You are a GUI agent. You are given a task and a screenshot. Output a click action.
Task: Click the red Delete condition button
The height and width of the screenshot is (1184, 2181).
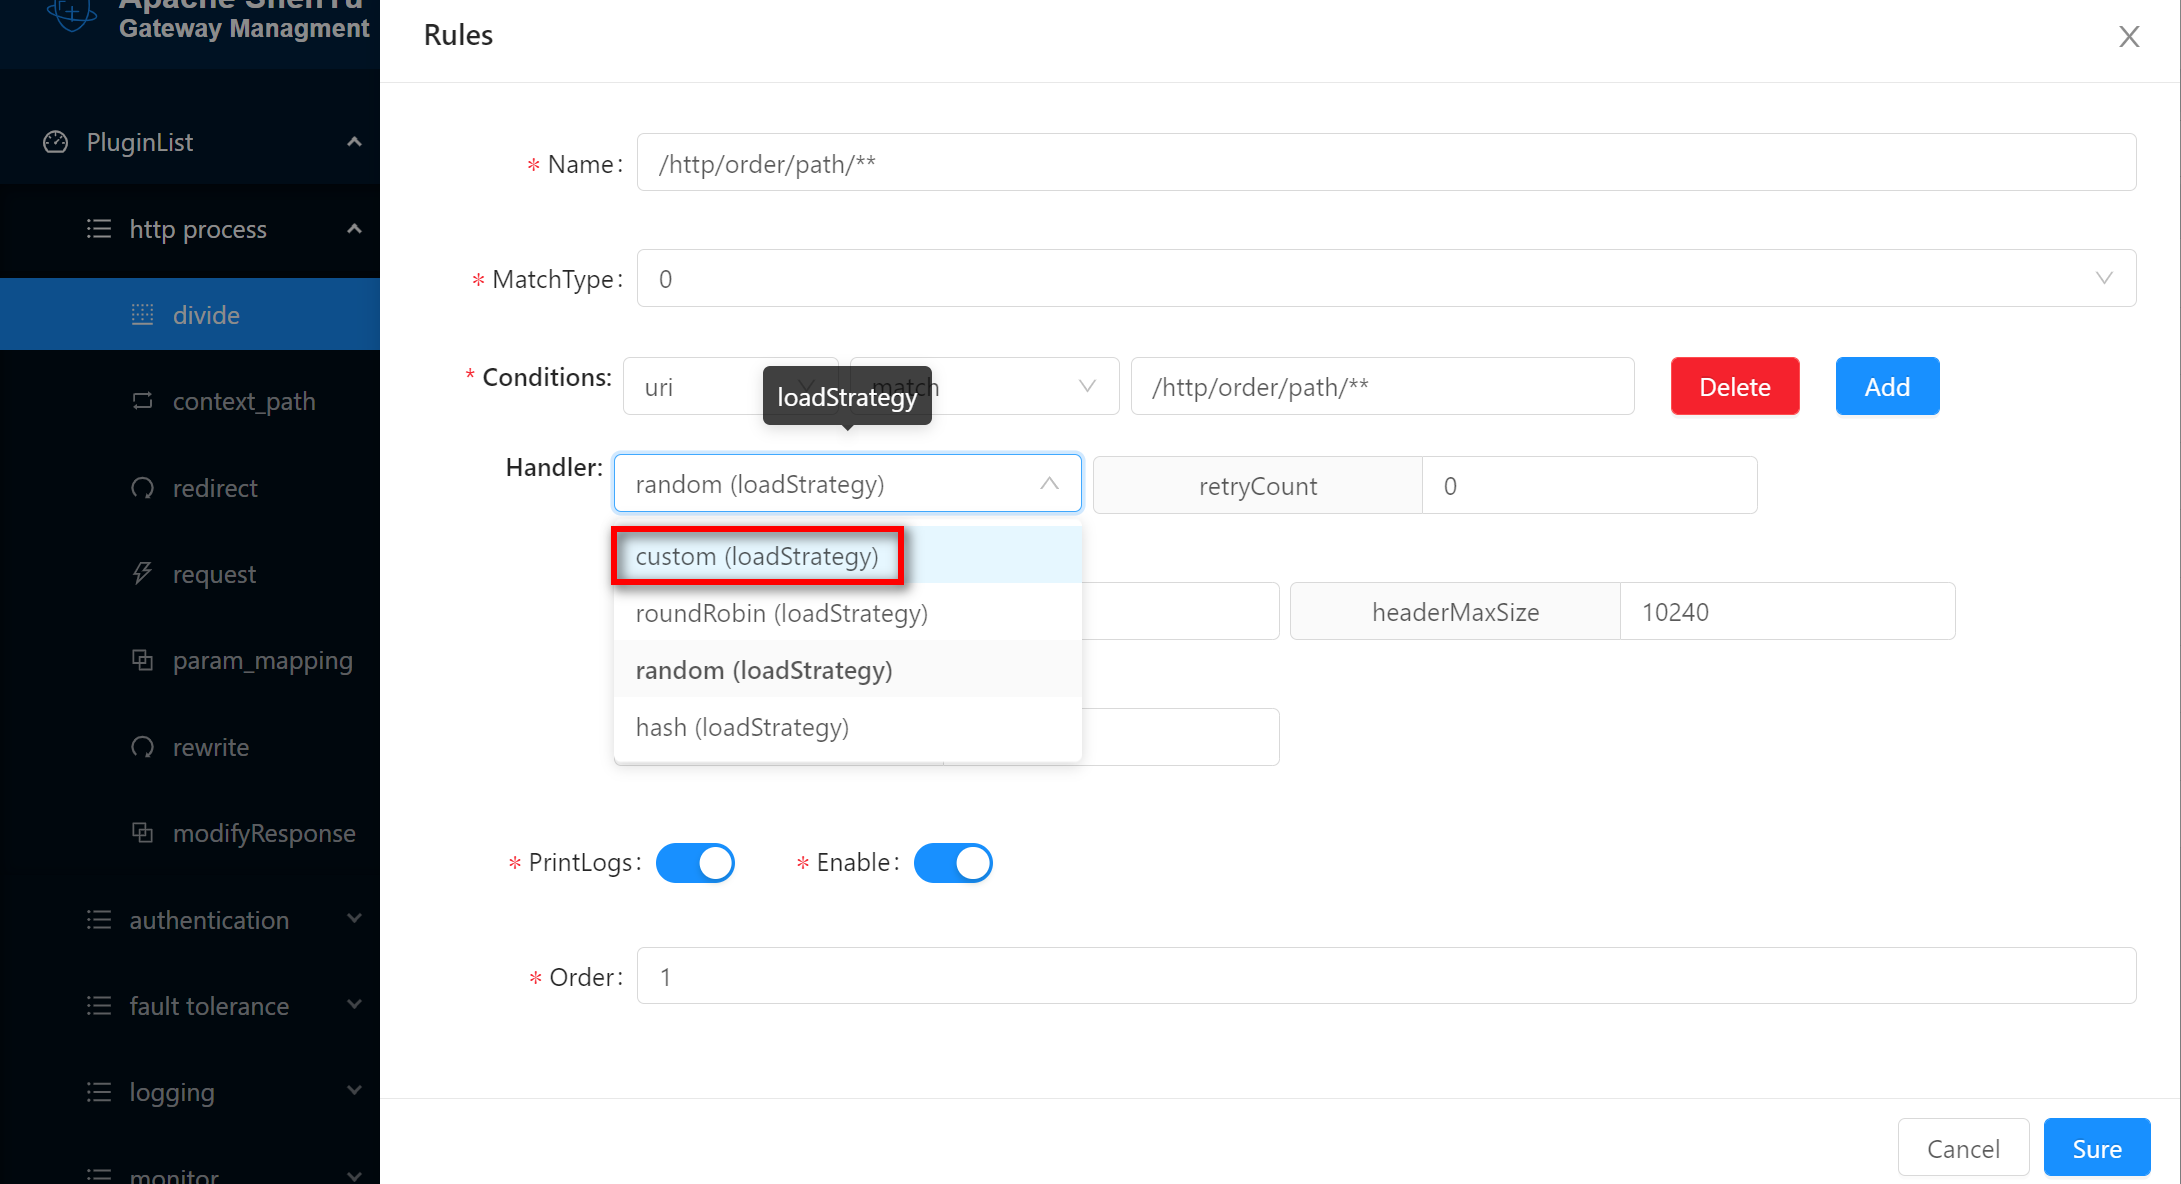click(x=1734, y=386)
